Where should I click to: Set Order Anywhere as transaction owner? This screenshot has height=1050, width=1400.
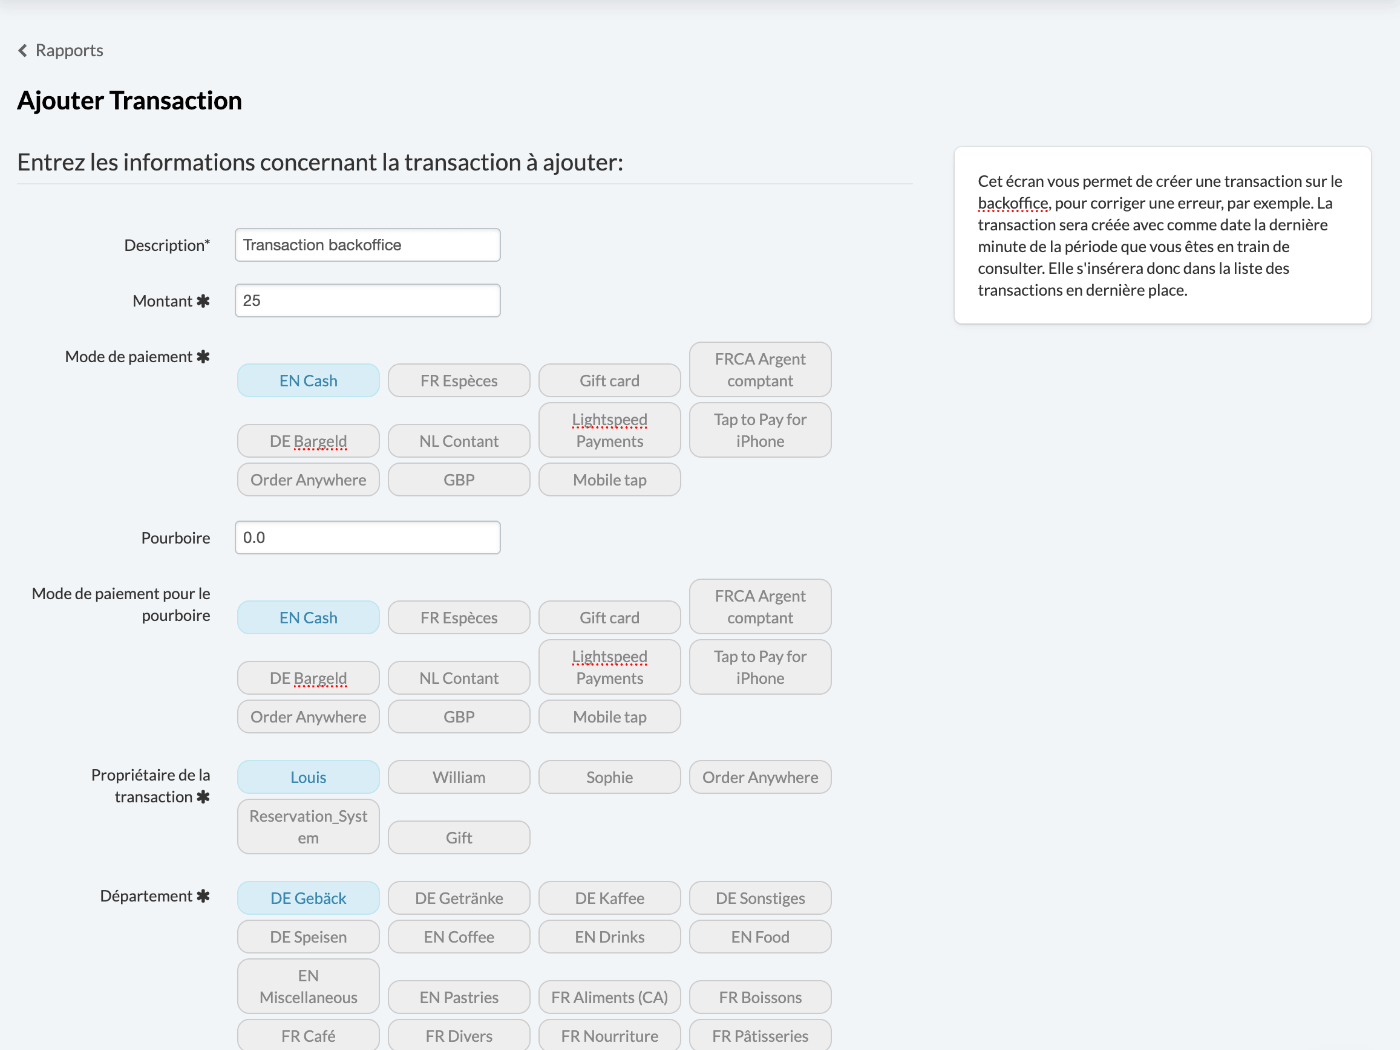click(760, 778)
